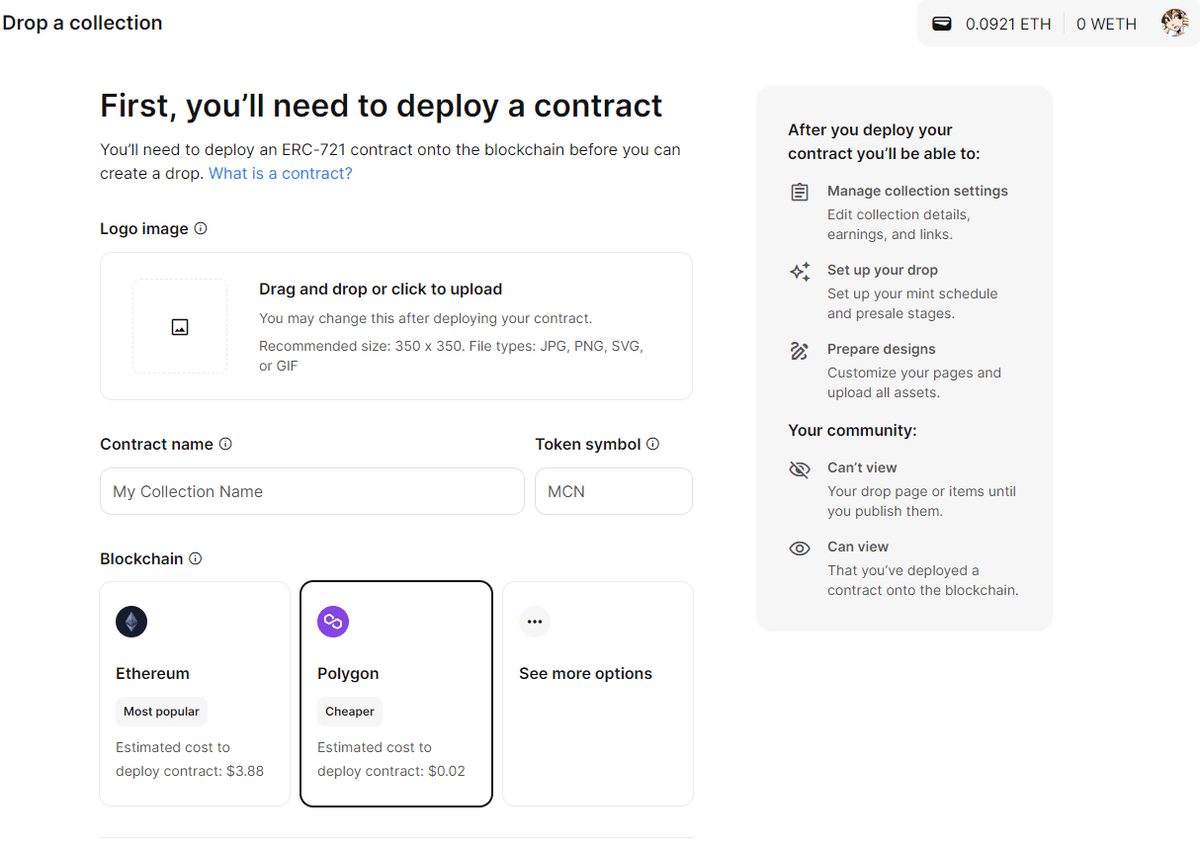Click the clipboard icon beside Manage collection settings
The height and width of the screenshot is (841, 1200).
[799, 192]
